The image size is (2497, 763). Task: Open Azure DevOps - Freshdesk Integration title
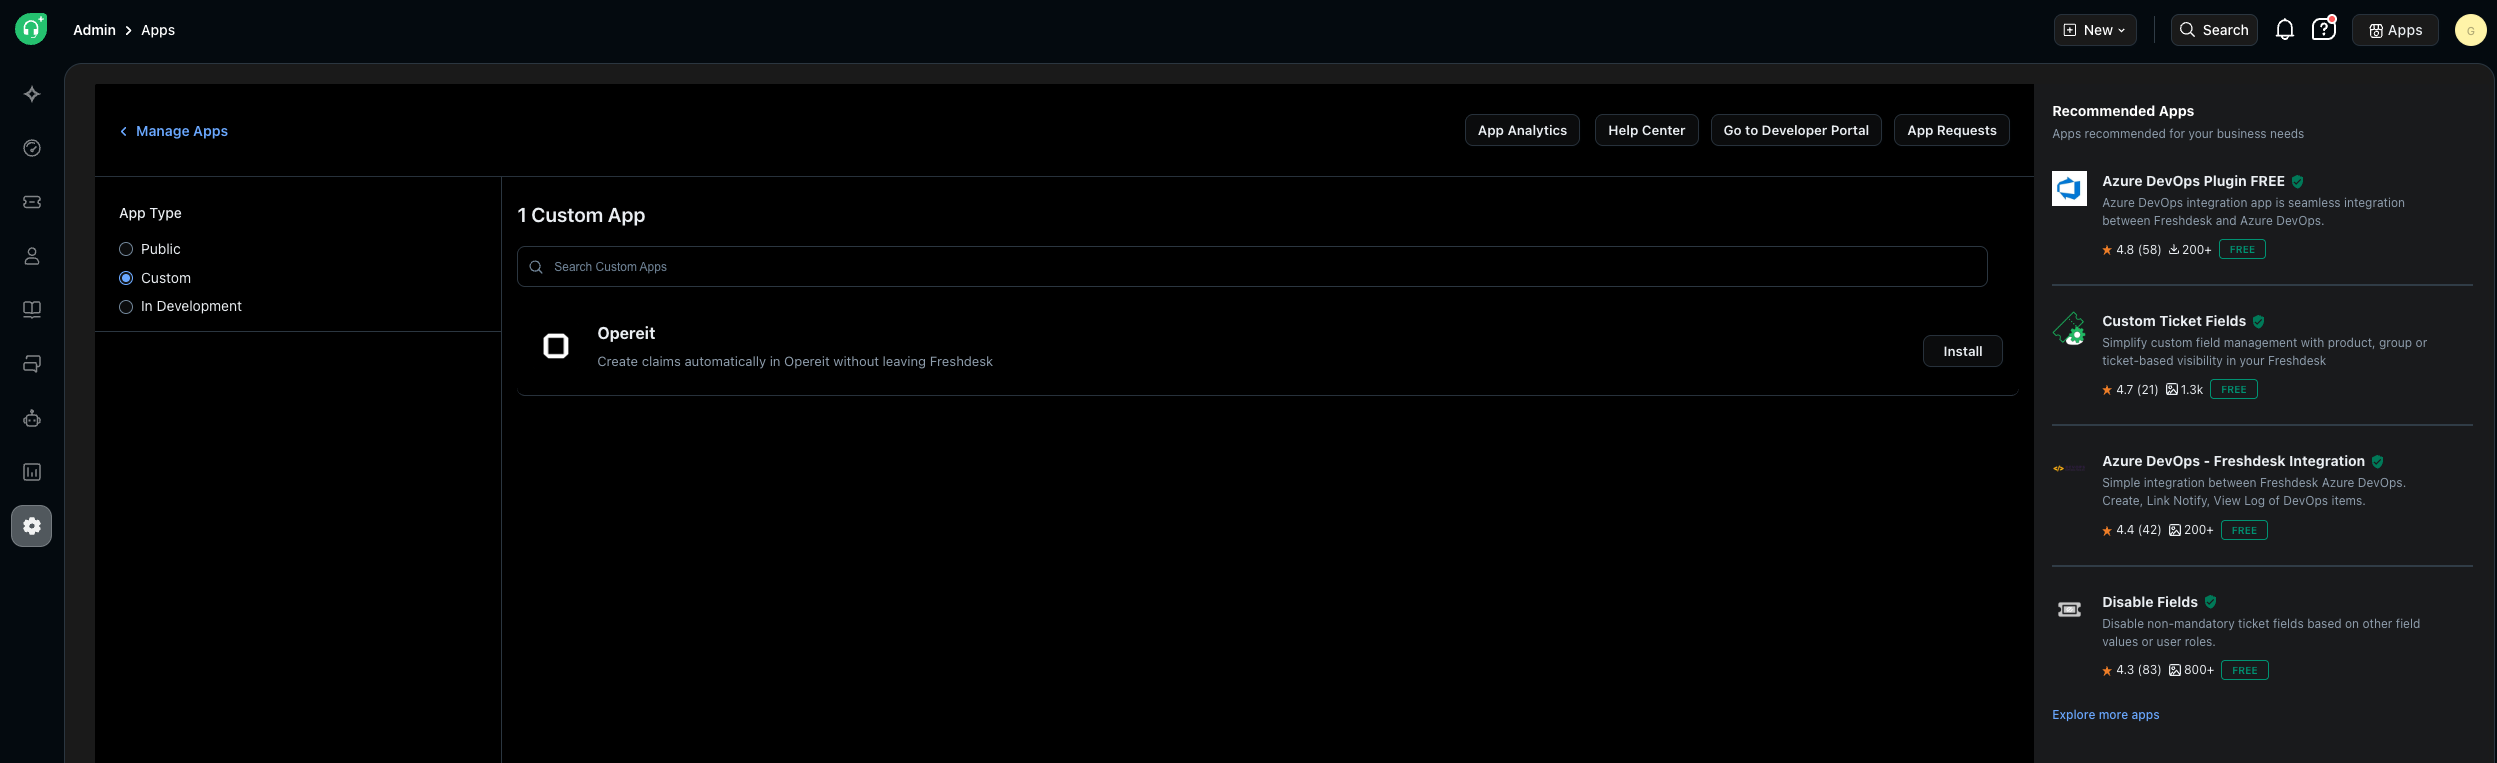coord(2233,461)
